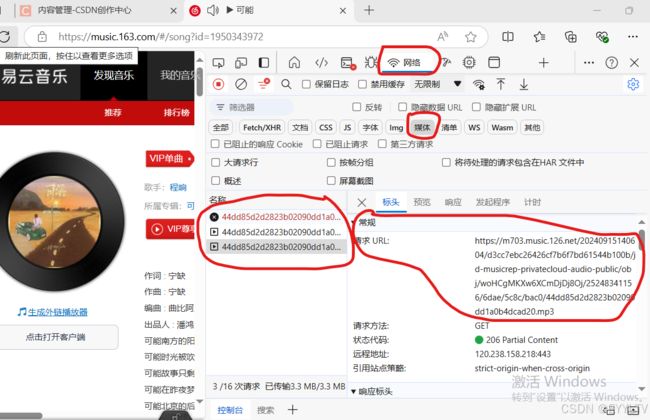This screenshot has width=650, height=420.
Task: Select the 网络 DevTools tab
Action: (x=404, y=63)
